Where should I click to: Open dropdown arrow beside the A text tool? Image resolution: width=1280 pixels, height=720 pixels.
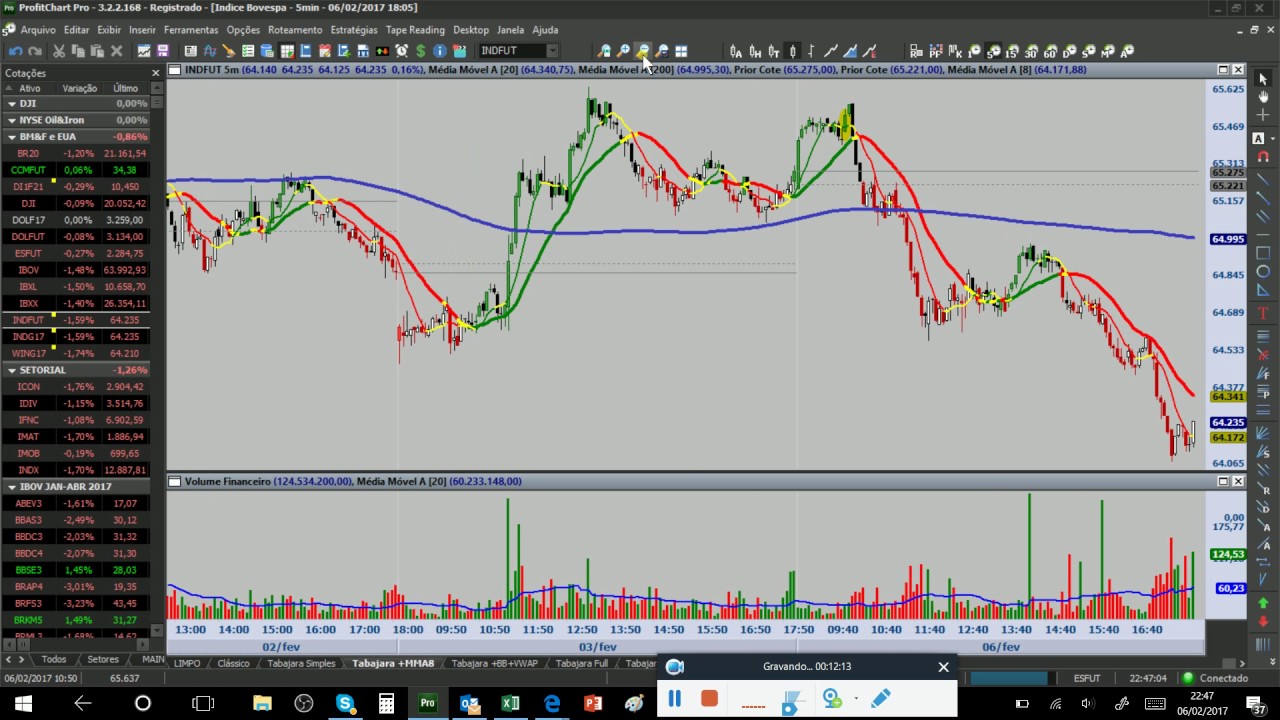1272,138
